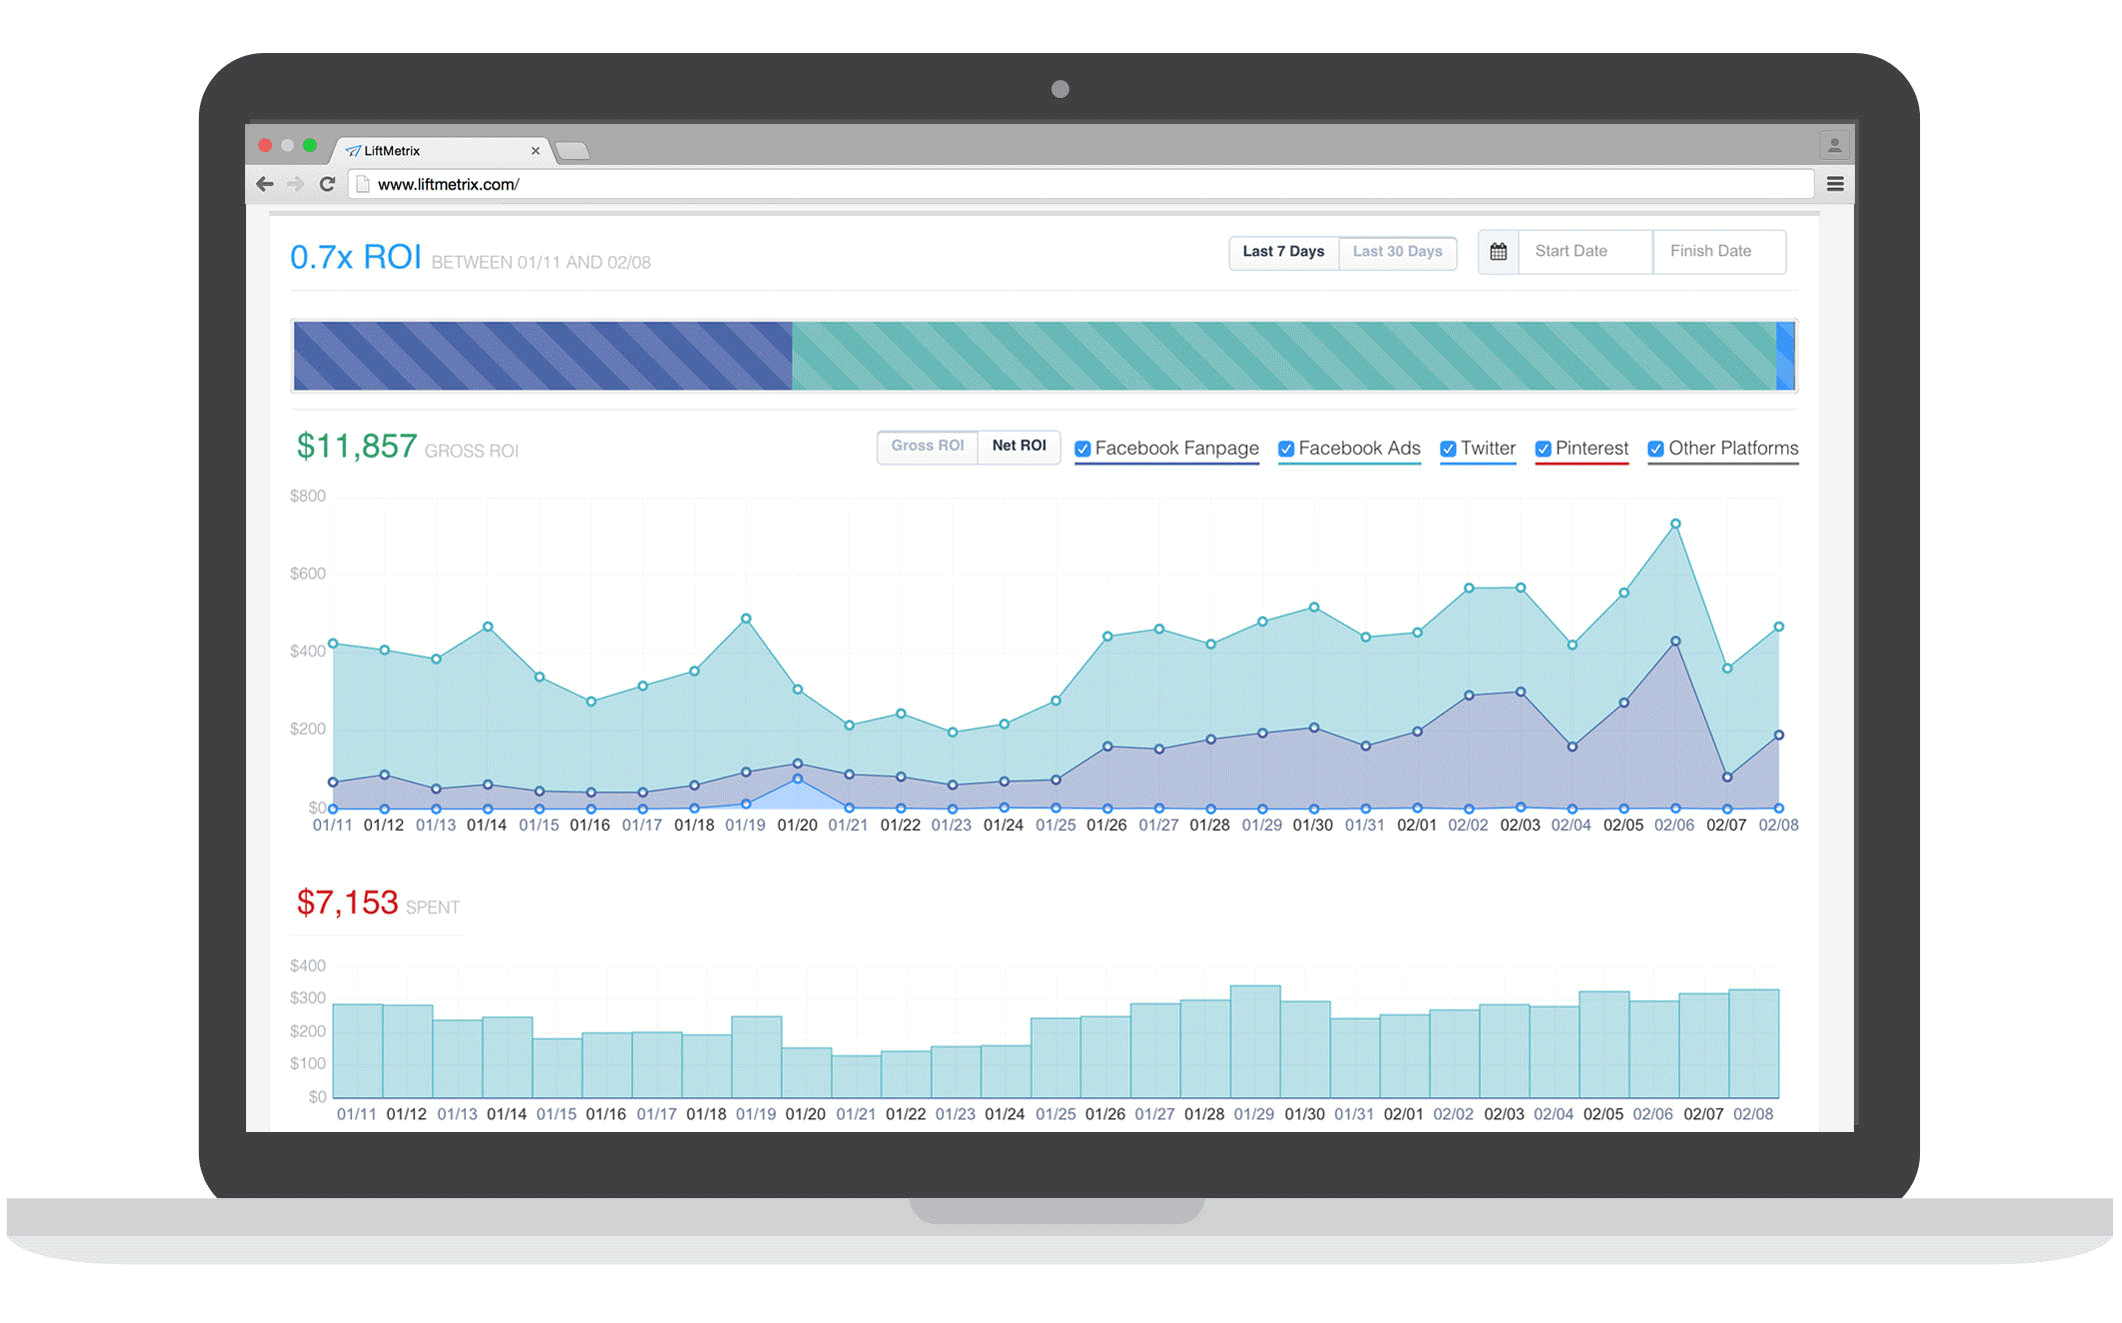Image resolution: width=2122 pixels, height=1323 pixels.
Task: Uncheck the Facebook Fanpage checkbox
Action: point(1082,449)
